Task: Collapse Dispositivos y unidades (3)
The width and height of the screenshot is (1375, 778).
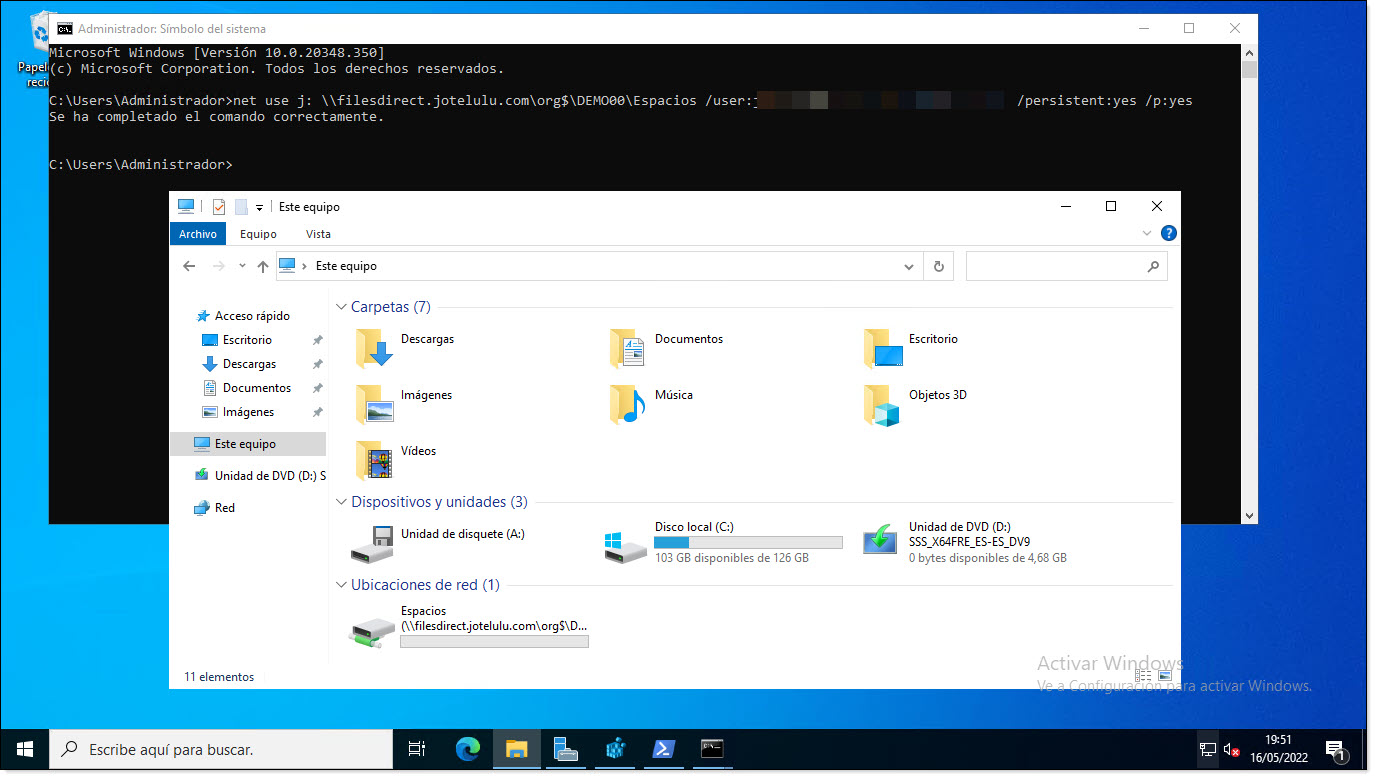Action: click(x=340, y=501)
